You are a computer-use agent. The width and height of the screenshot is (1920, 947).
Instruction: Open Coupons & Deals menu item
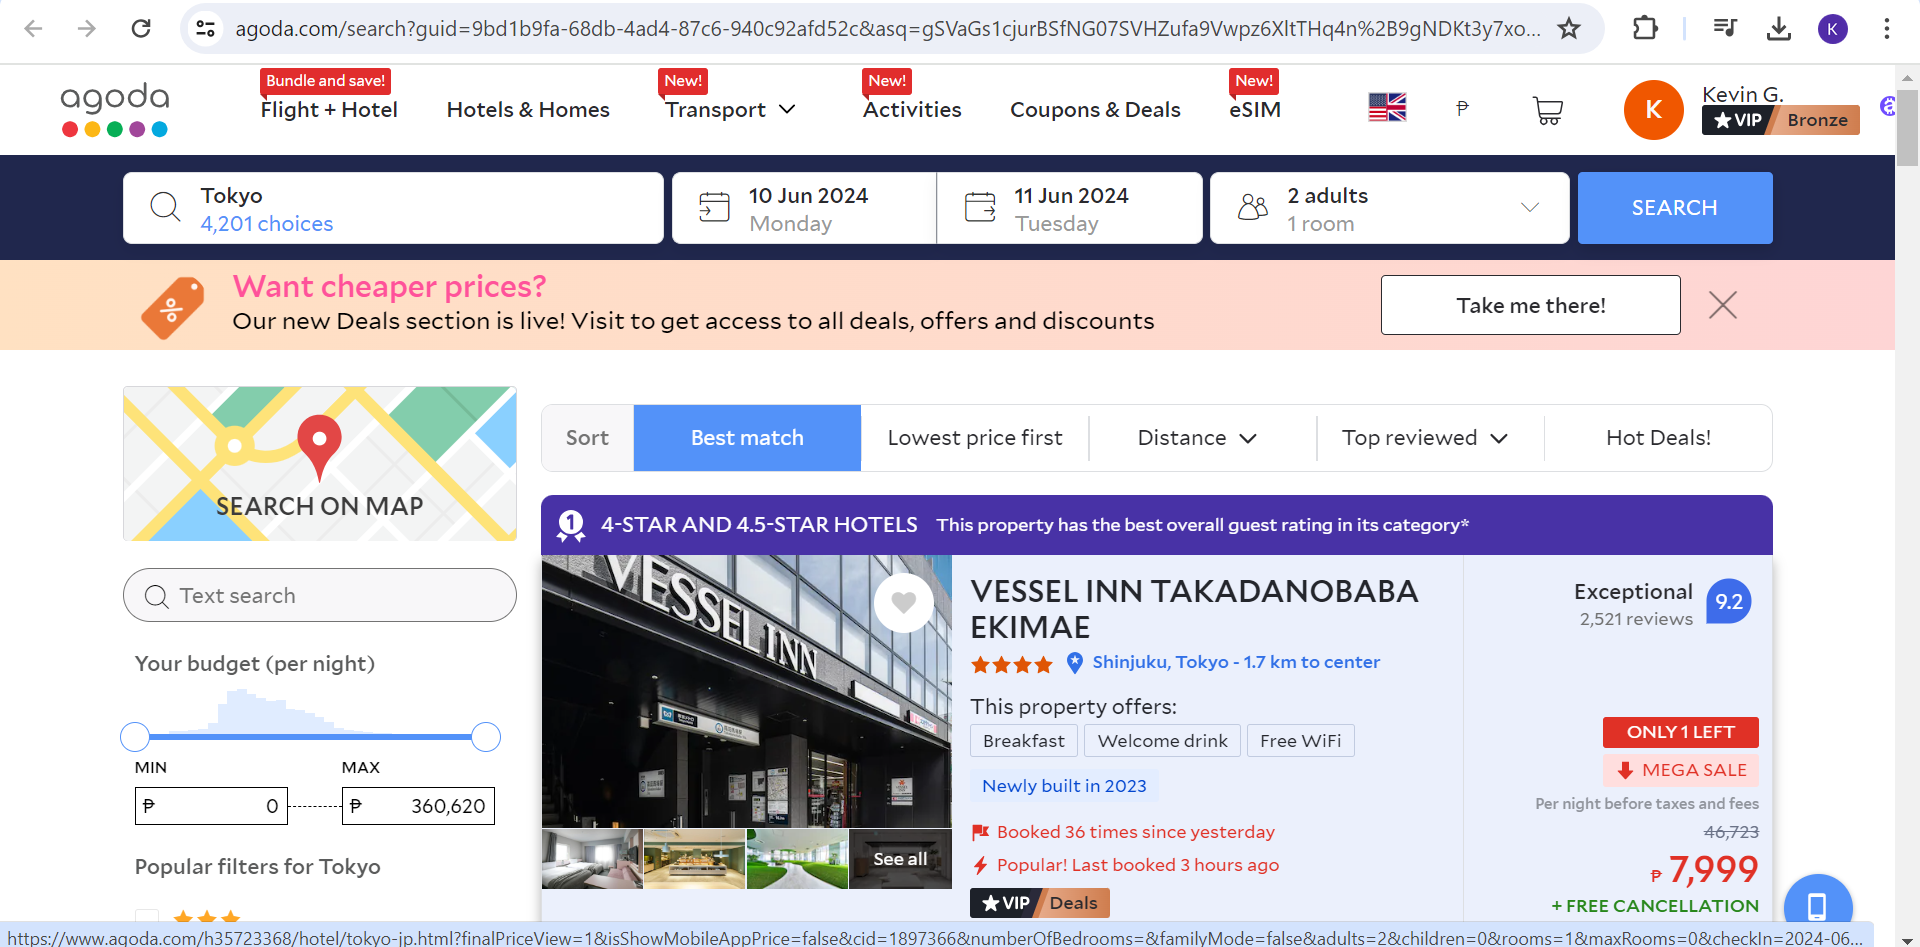click(1095, 109)
